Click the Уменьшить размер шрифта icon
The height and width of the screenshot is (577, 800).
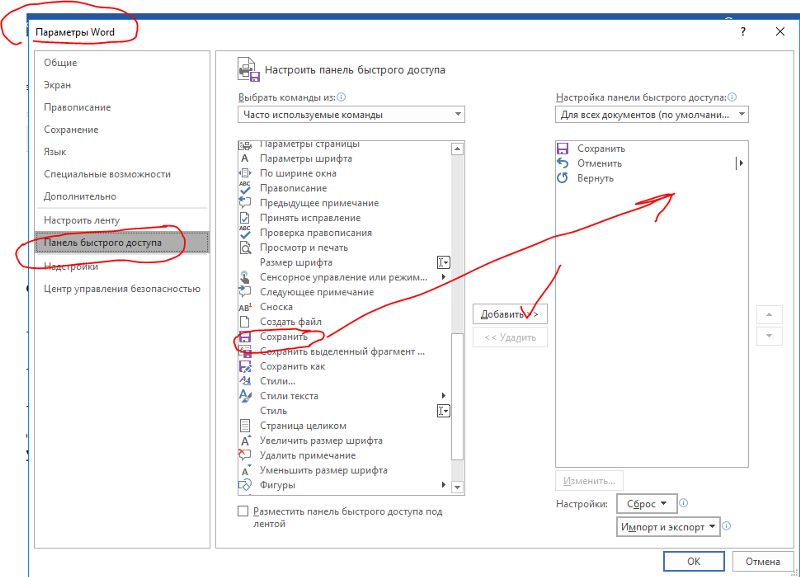(245, 470)
